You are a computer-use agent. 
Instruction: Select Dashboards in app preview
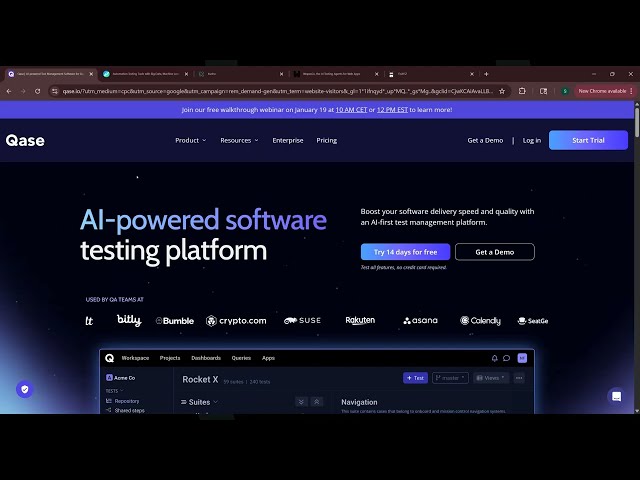pos(206,358)
